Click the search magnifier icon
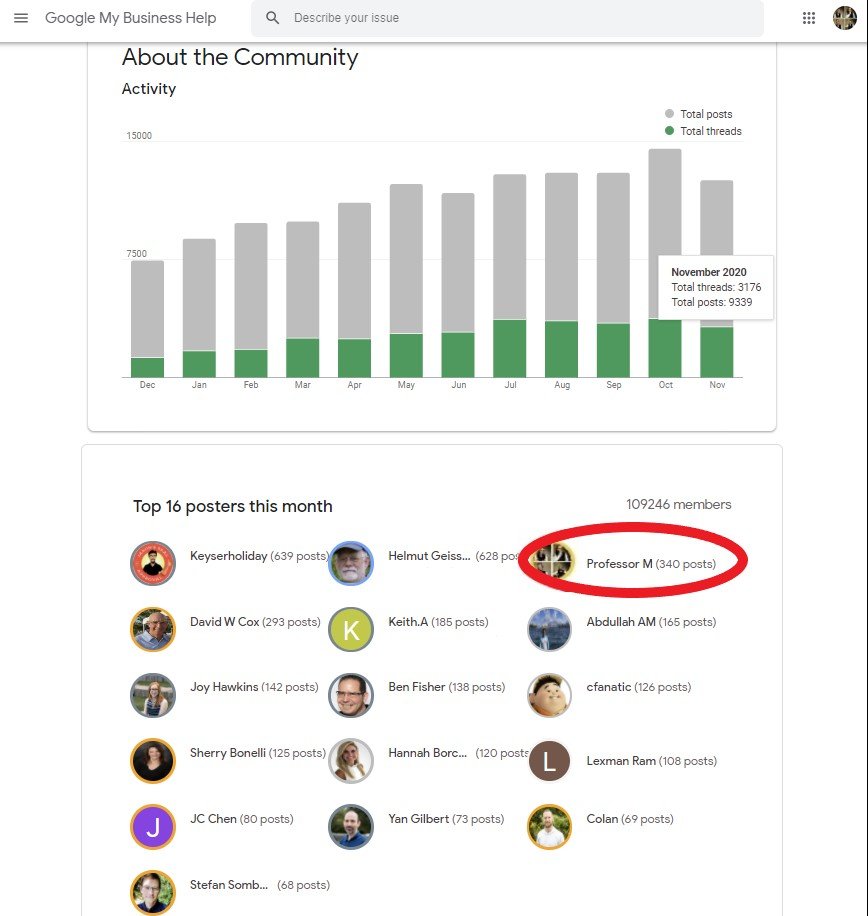 click(x=272, y=18)
